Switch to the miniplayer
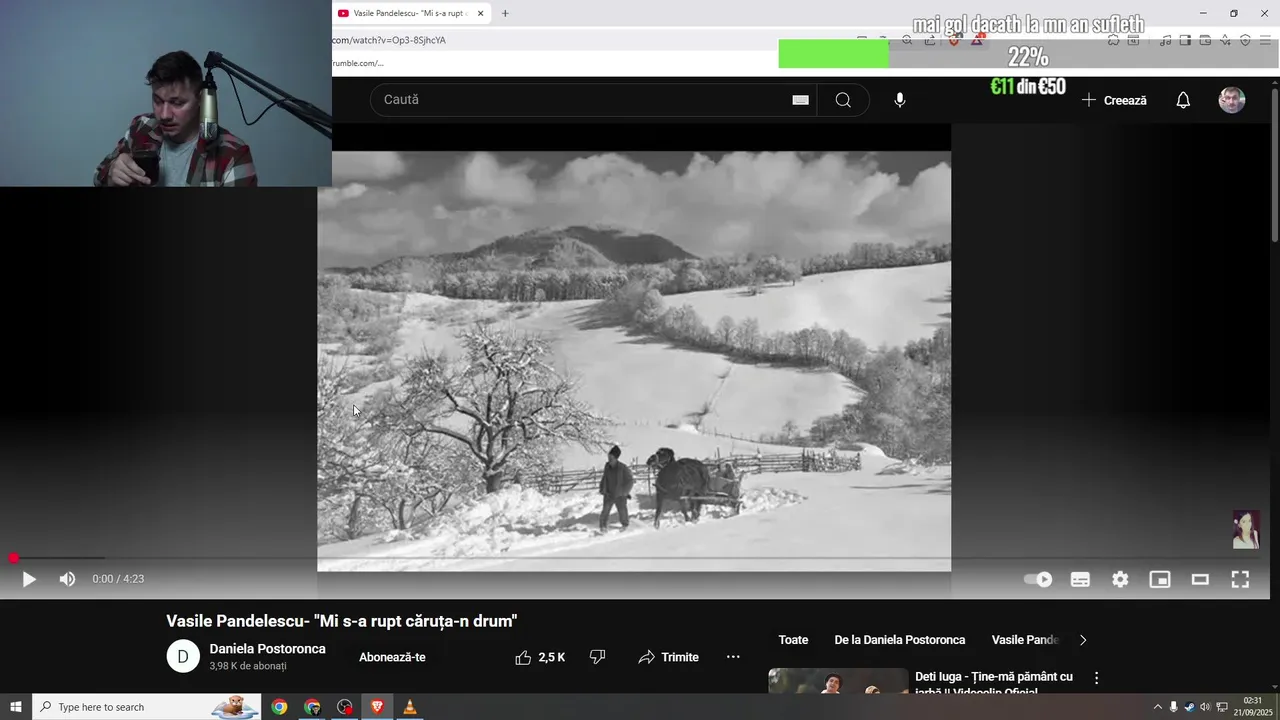Image resolution: width=1280 pixels, height=720 pixels. (1160, 579)
